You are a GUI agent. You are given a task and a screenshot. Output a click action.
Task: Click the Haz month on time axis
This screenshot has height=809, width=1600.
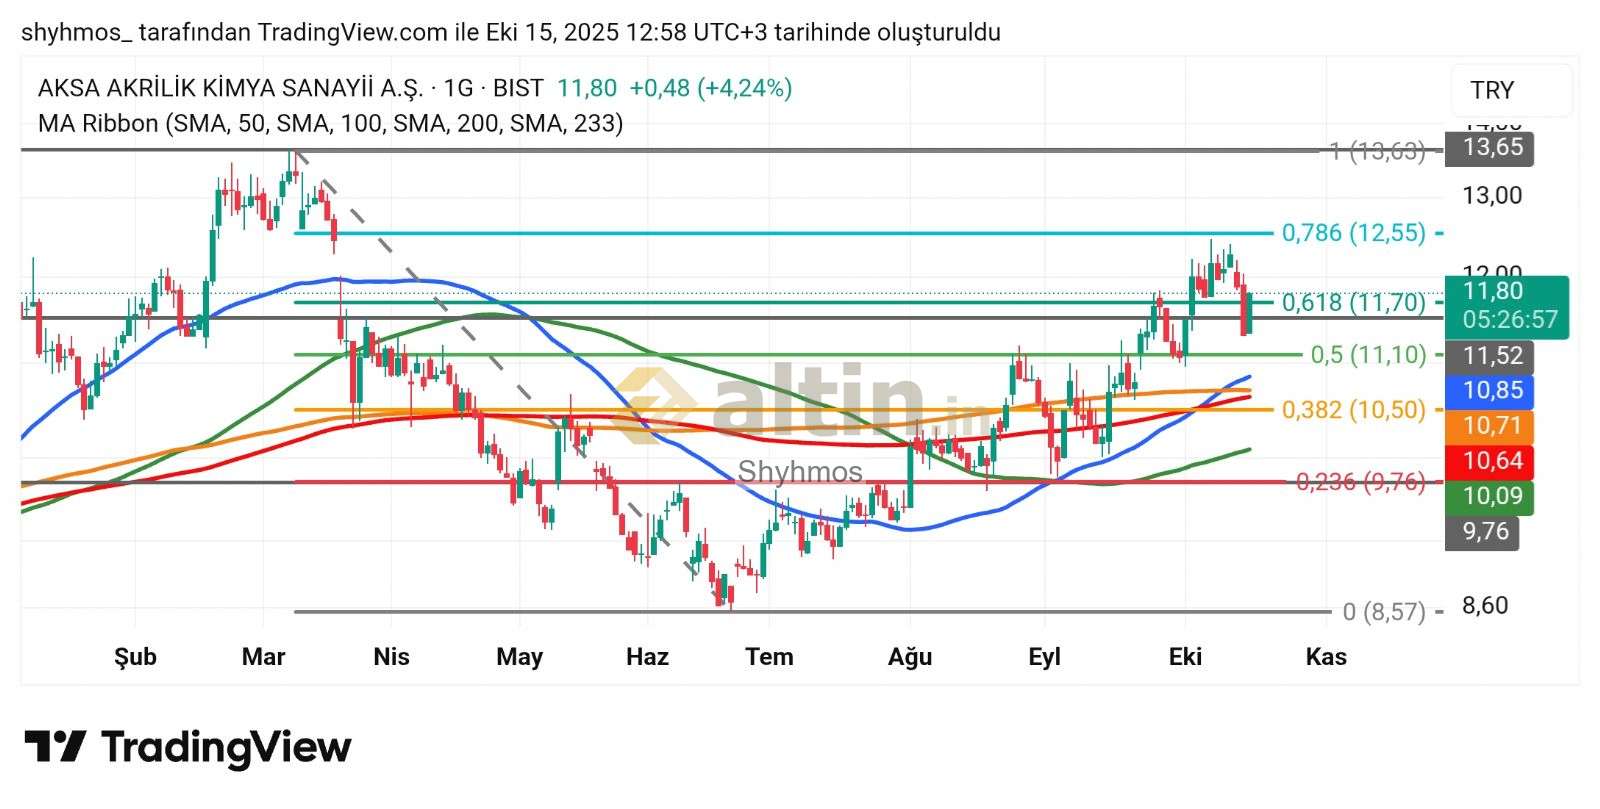647,657
